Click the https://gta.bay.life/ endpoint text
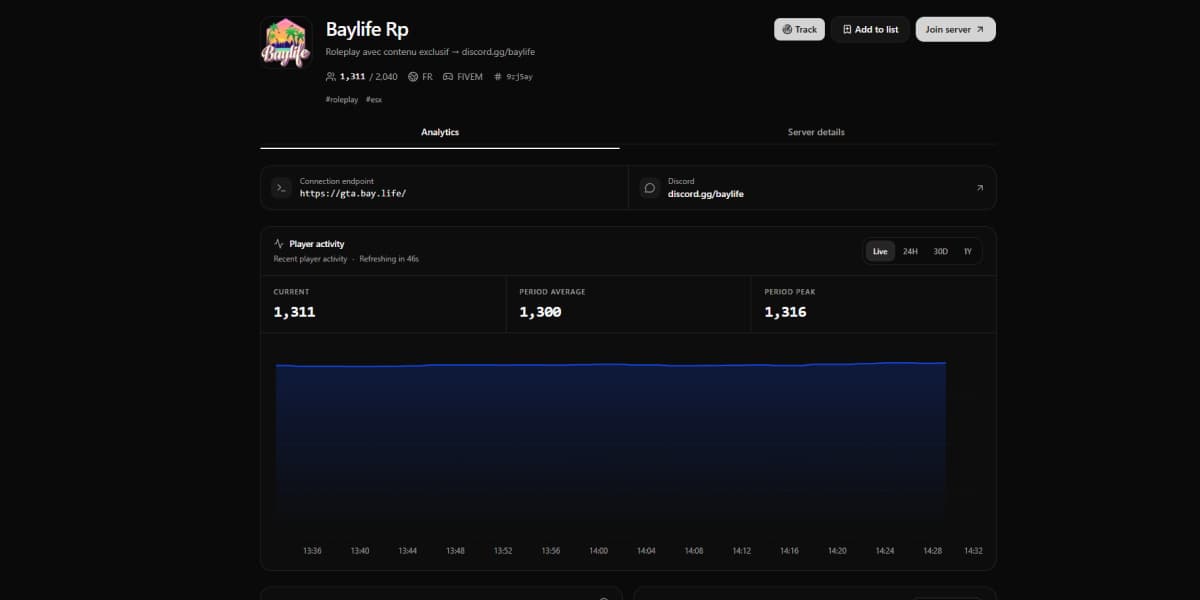1200x600 pixels. (x=353, y=193)
